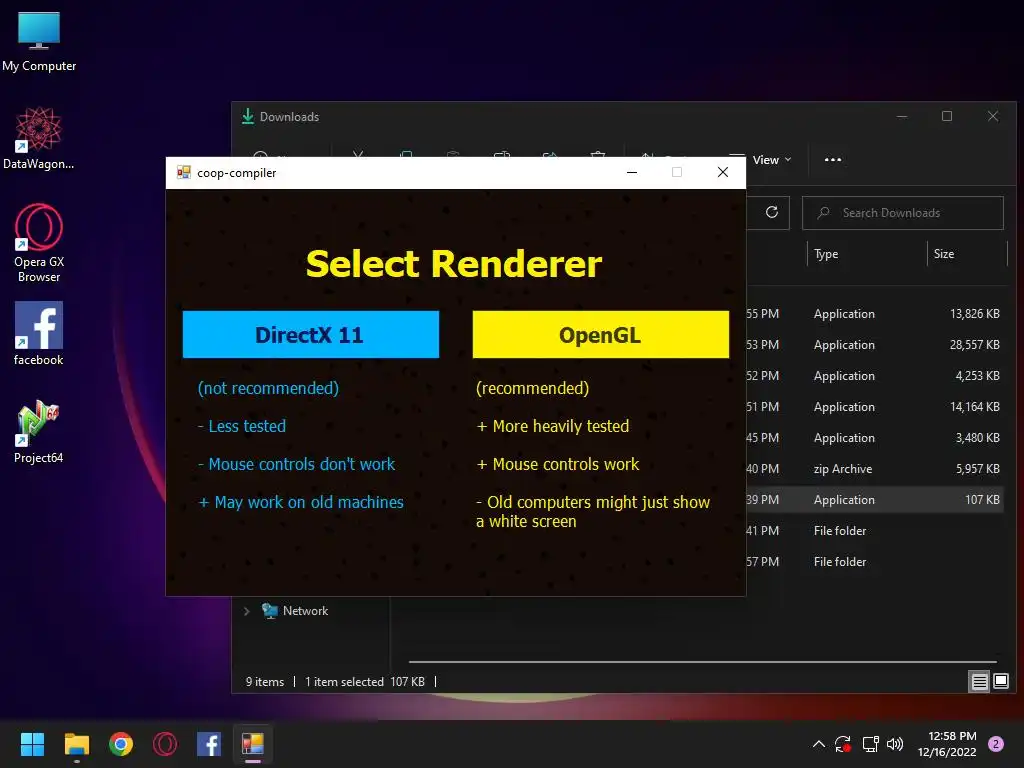Open the See more ellipsis menu in Downloads

point(833,160)
